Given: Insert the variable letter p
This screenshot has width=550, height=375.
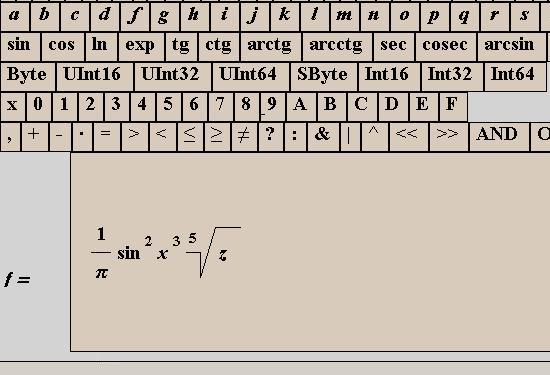Looking at the screenshot, I should tap(434, 16).
